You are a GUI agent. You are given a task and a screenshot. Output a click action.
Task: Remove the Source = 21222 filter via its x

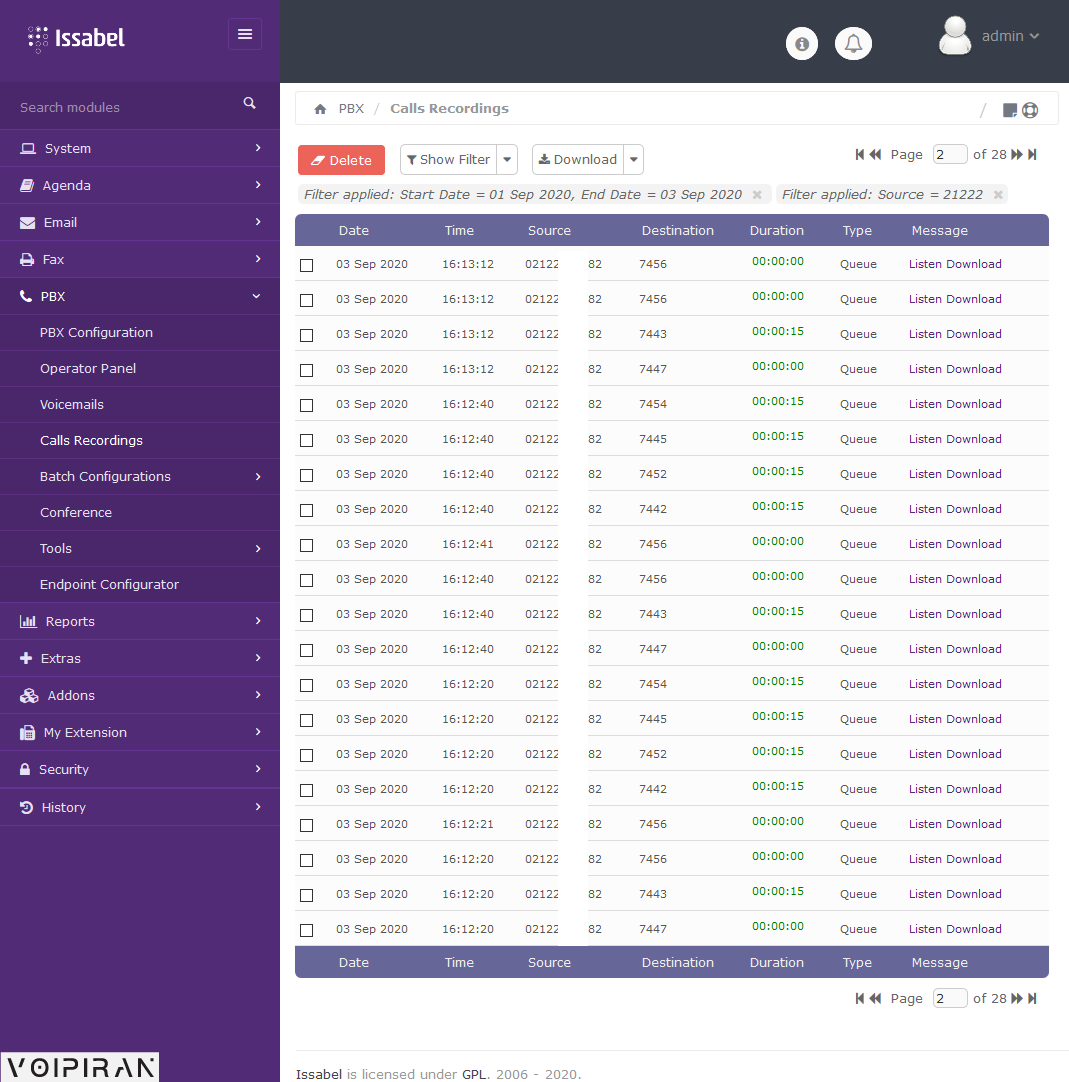tap(998, 195)
